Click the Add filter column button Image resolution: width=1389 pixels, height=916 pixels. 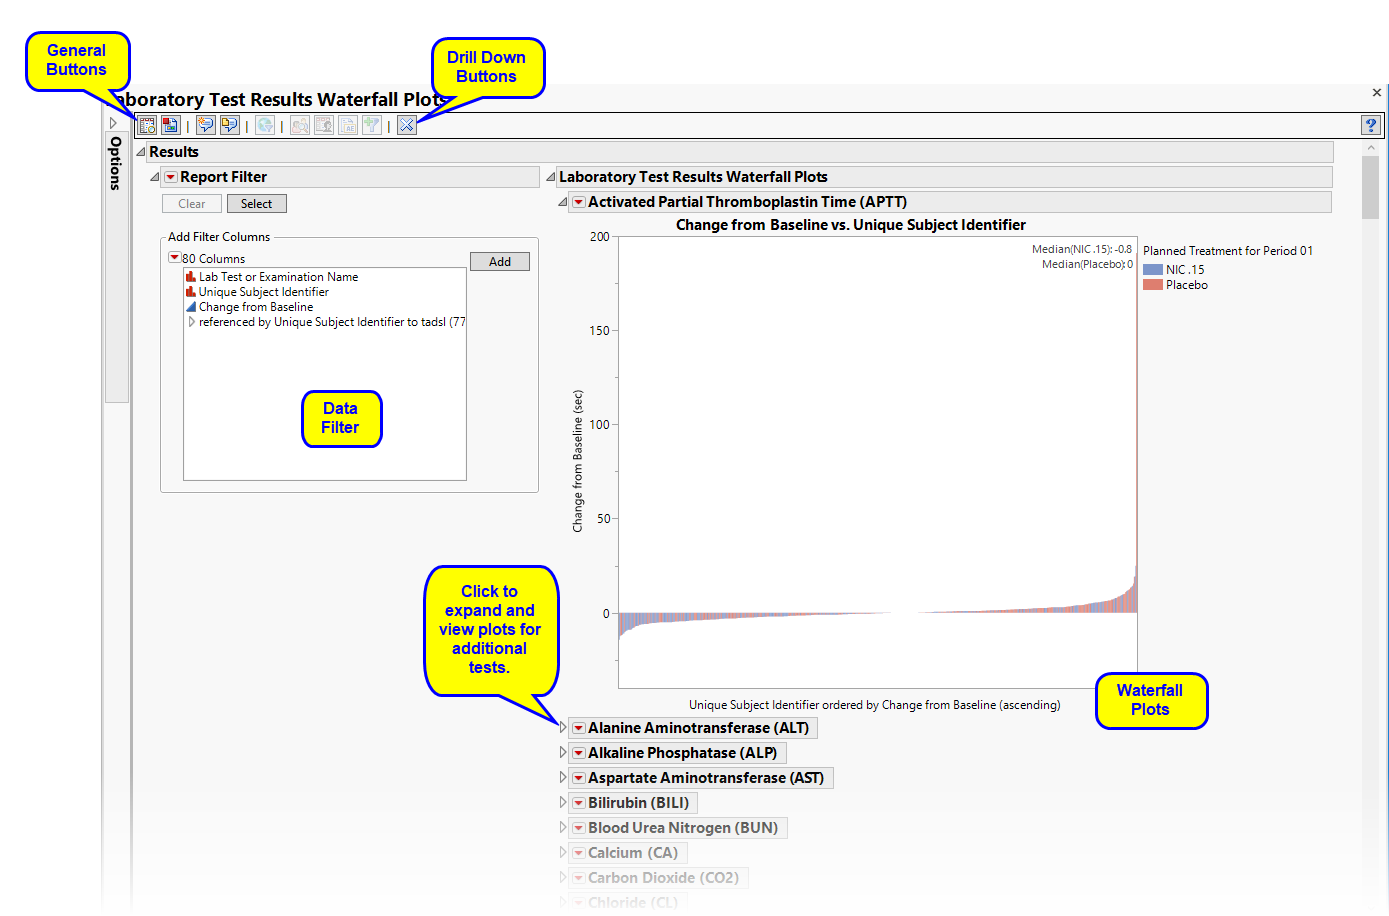tap(500, 262)
